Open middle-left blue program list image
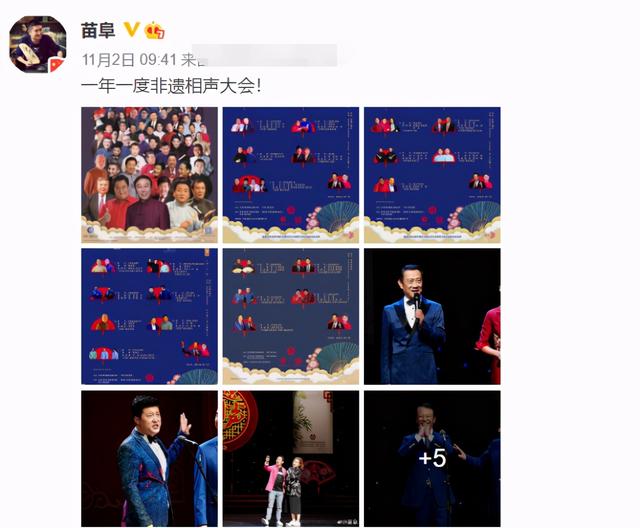 (x=149, y=316)
